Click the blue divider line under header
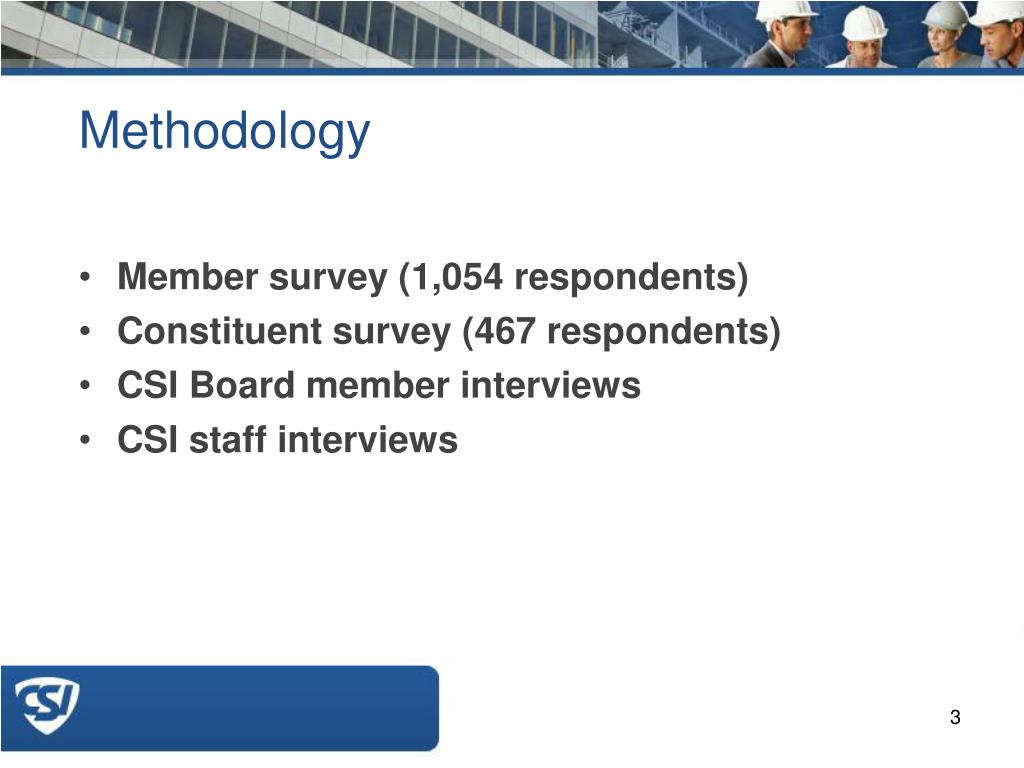 tap(512, 71)
